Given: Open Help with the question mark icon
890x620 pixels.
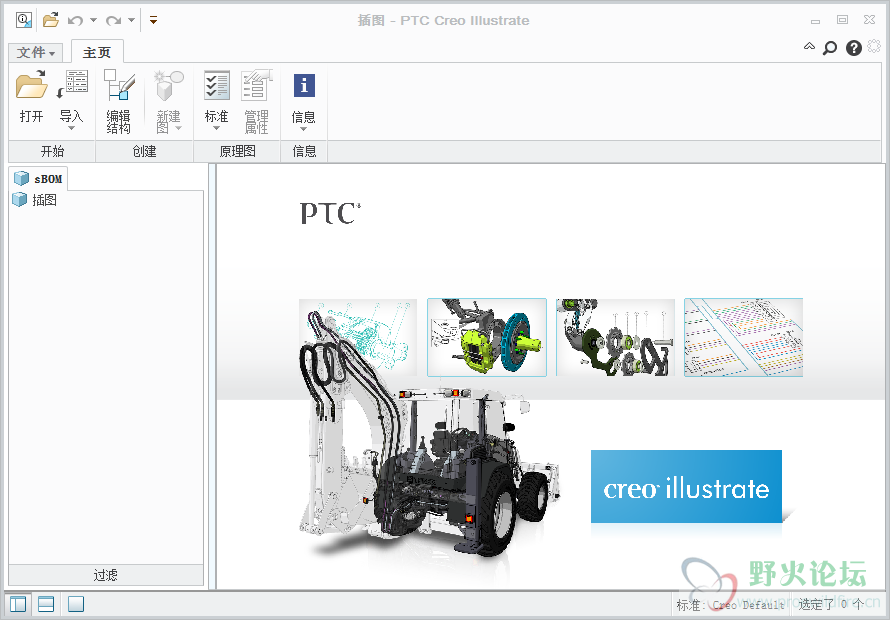Looking at the screenshot, I should click(x=854, y=48).
